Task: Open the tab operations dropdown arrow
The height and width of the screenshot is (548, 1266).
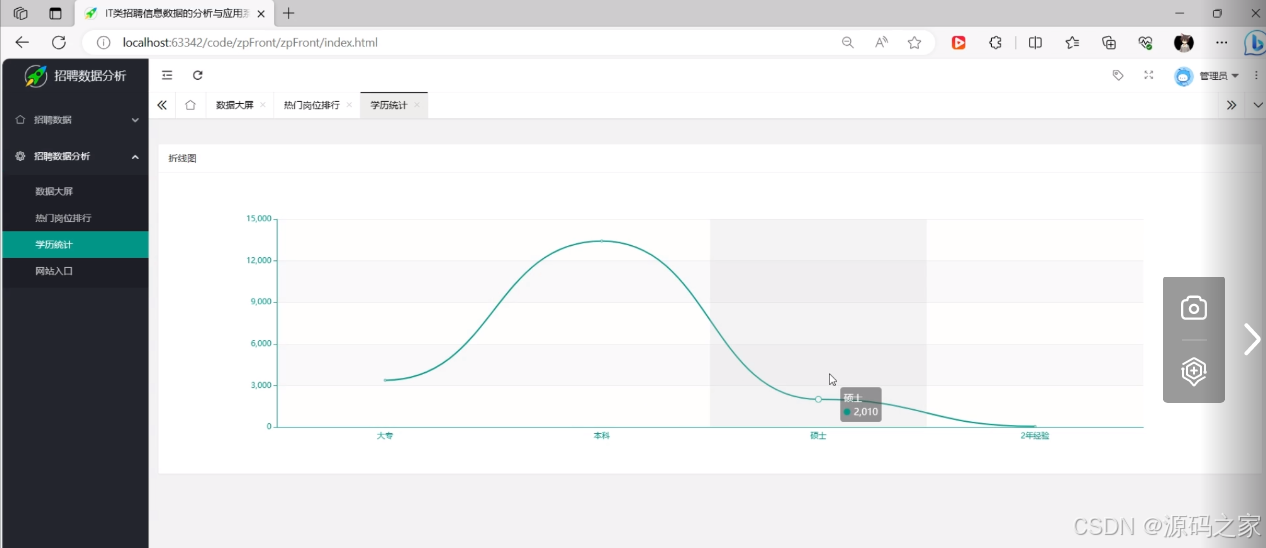Action: [1257, 105]
